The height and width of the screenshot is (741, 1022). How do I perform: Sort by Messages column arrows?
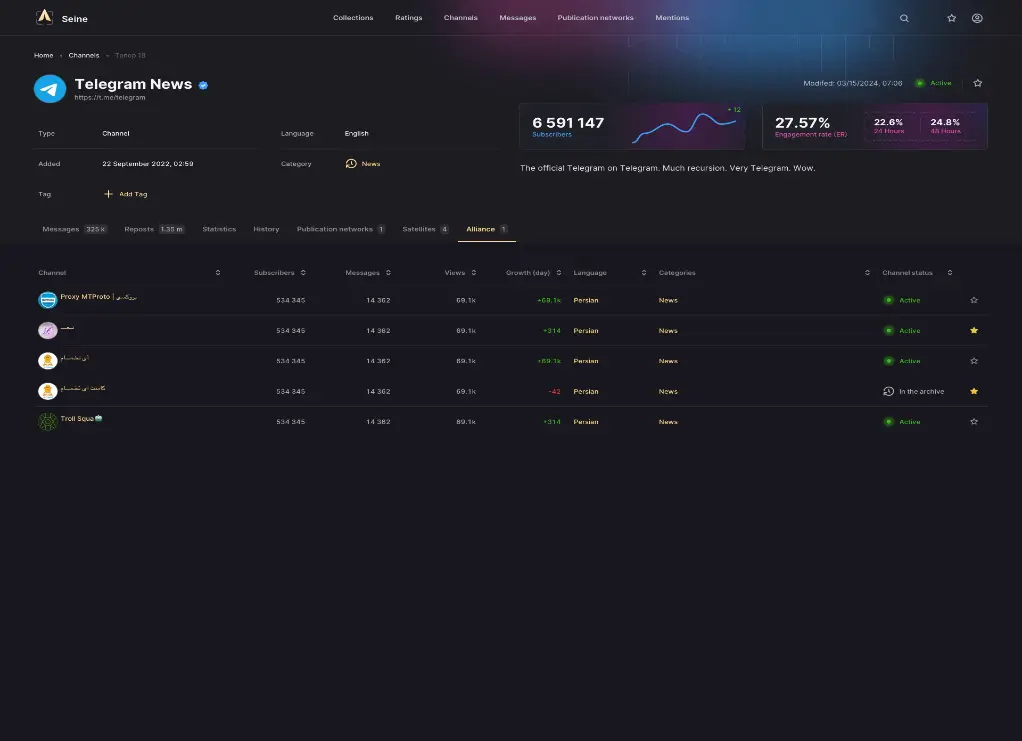388,272
